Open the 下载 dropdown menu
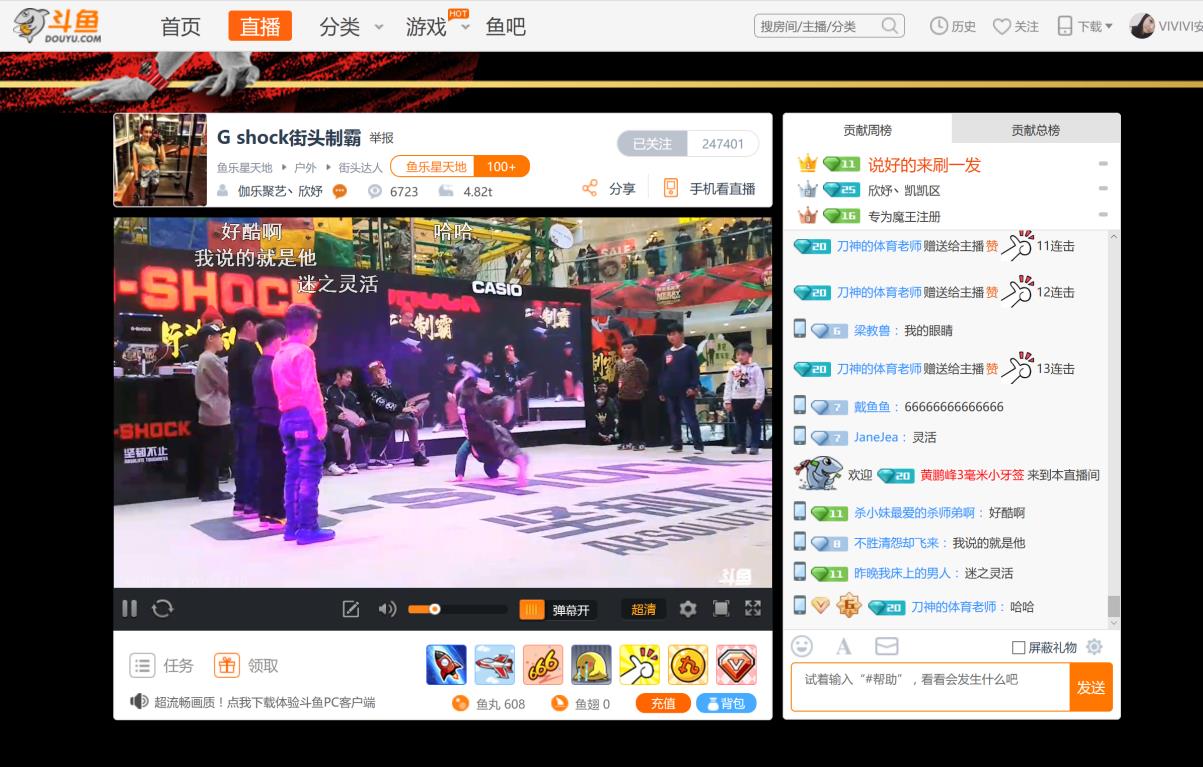This screenshot has height=767, width=1203. pyautogui.click(x=1086, y=26)
